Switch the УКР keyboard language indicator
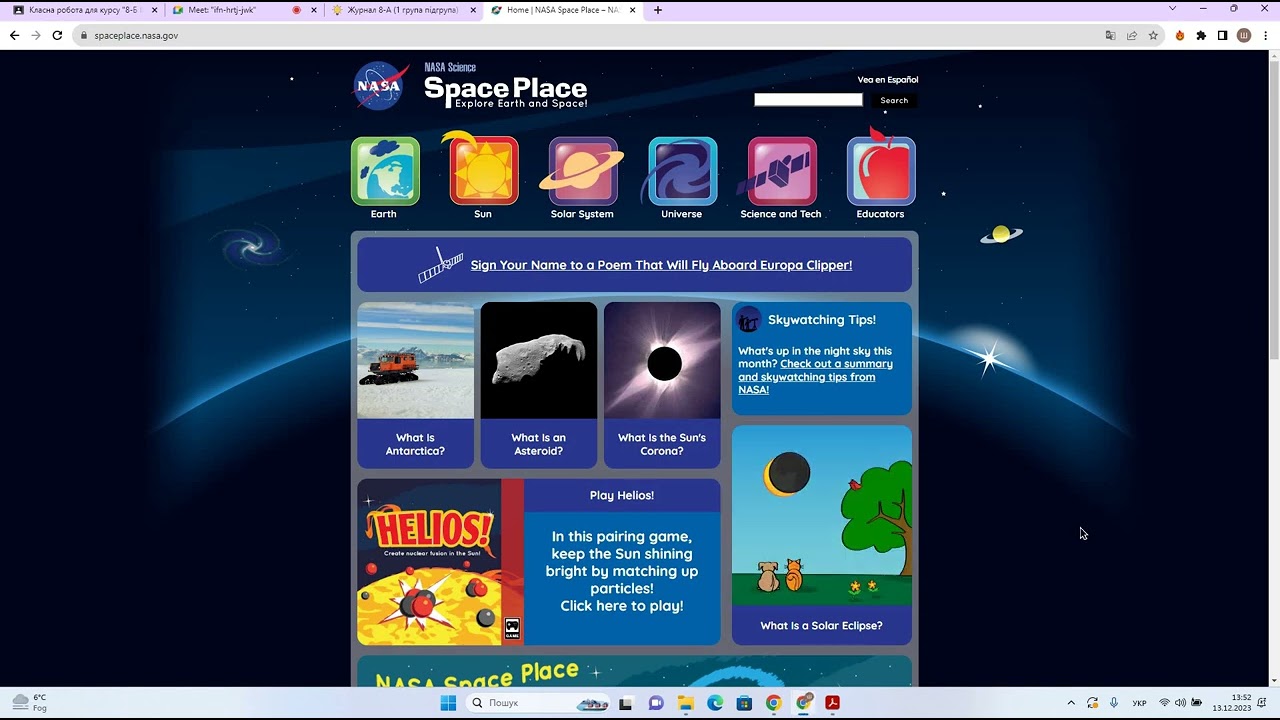Screen dimensions: 1280x720 pyautogui.click(x=1139, y=703)
